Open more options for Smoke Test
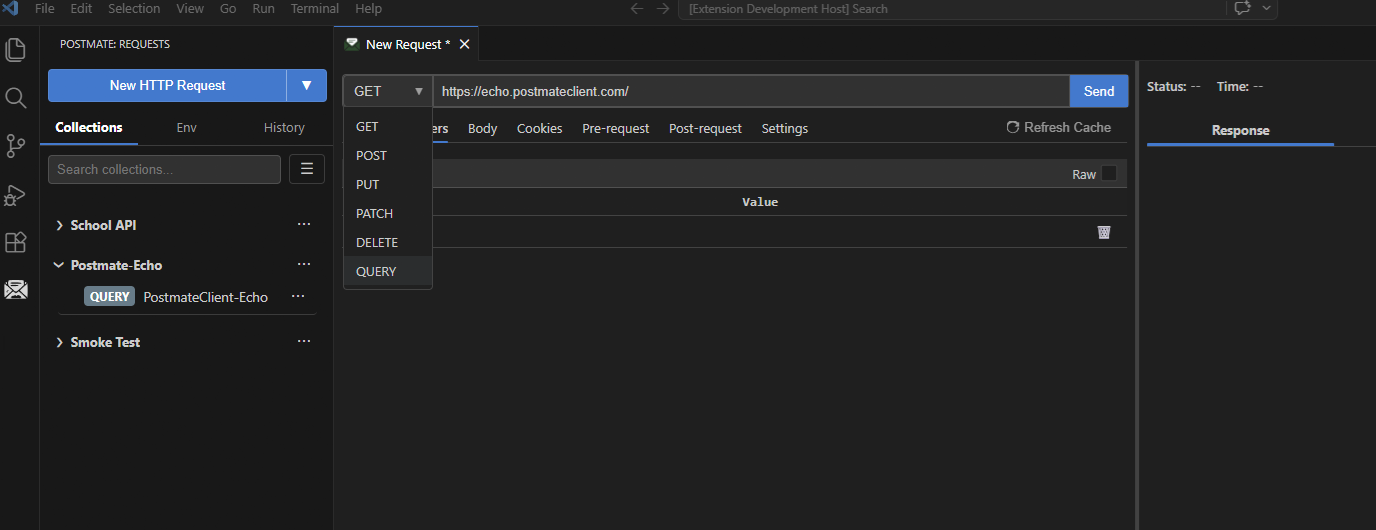 coord(304,342)
